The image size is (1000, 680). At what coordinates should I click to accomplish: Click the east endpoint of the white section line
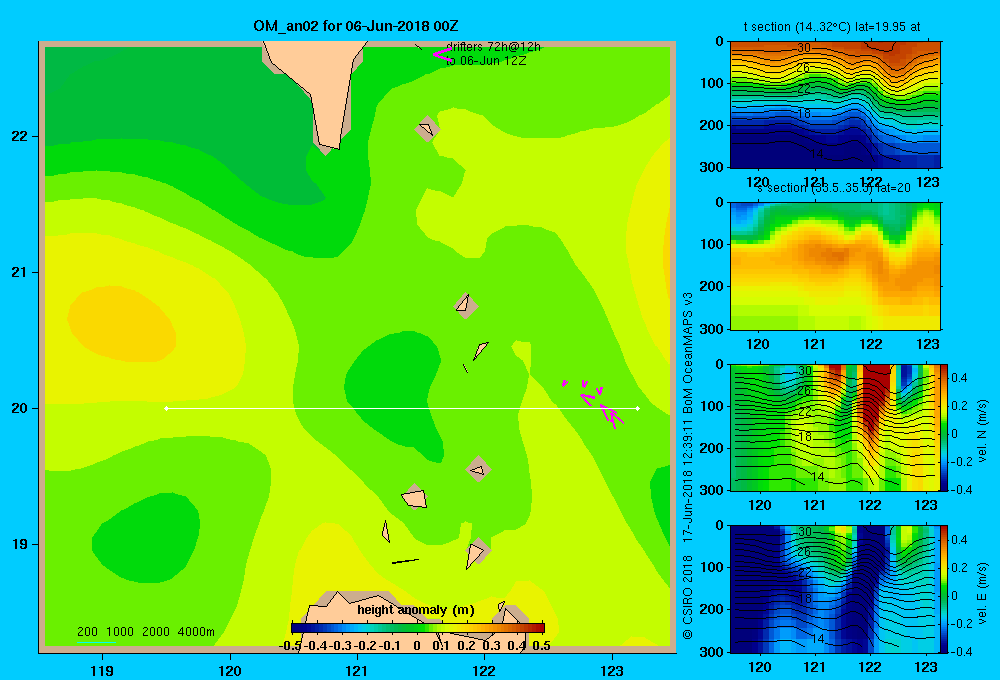[x=638, y=408]
